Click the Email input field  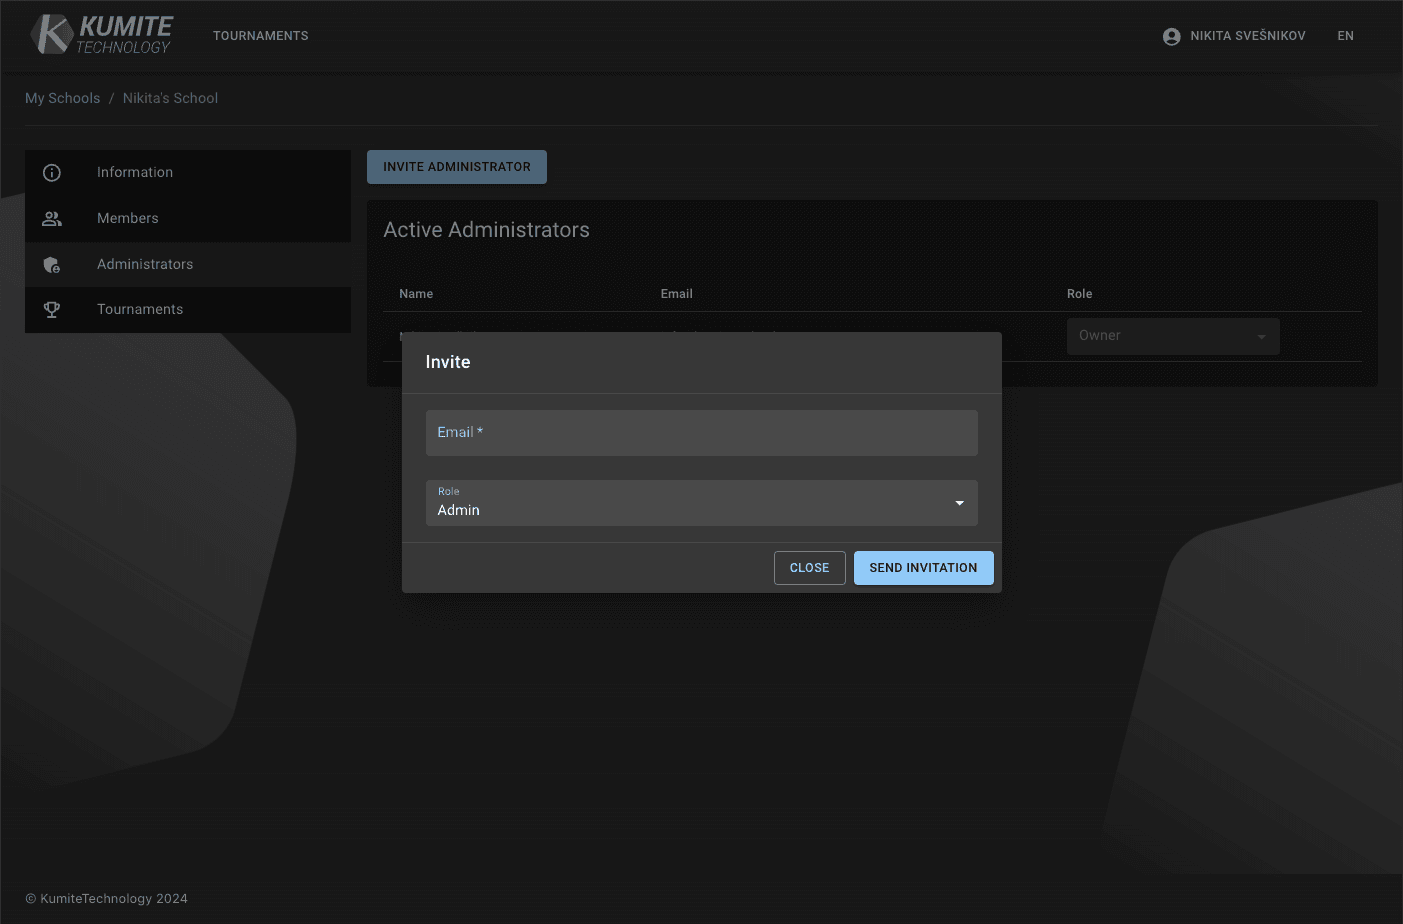click(701, 432)
